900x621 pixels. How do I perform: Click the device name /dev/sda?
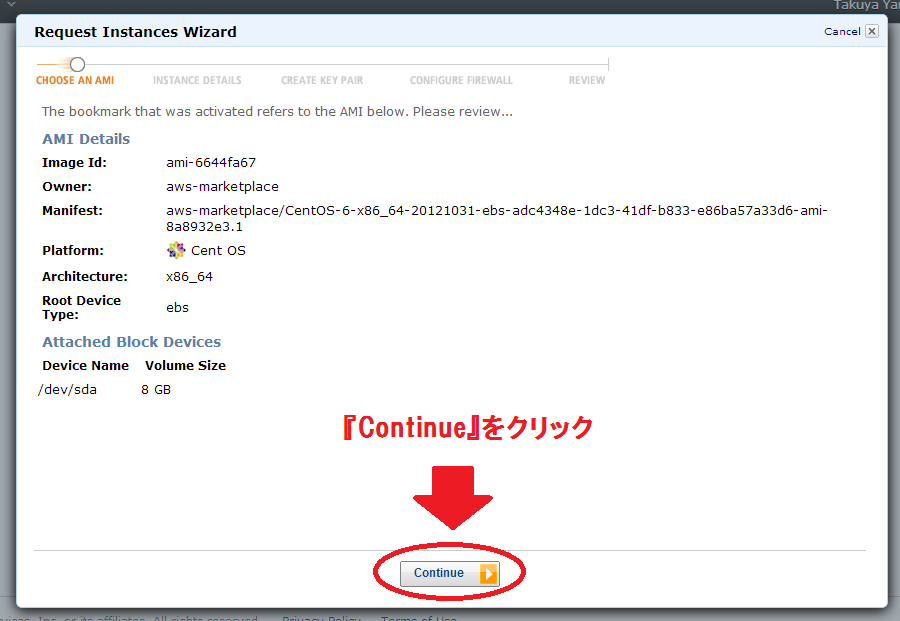pyautogui.click(x=67, y=390)
